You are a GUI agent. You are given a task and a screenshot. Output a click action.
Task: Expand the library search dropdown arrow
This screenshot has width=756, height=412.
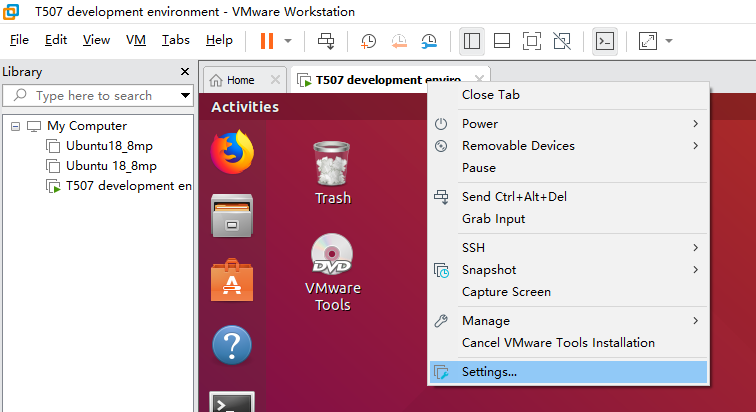(x=185, y=96)
